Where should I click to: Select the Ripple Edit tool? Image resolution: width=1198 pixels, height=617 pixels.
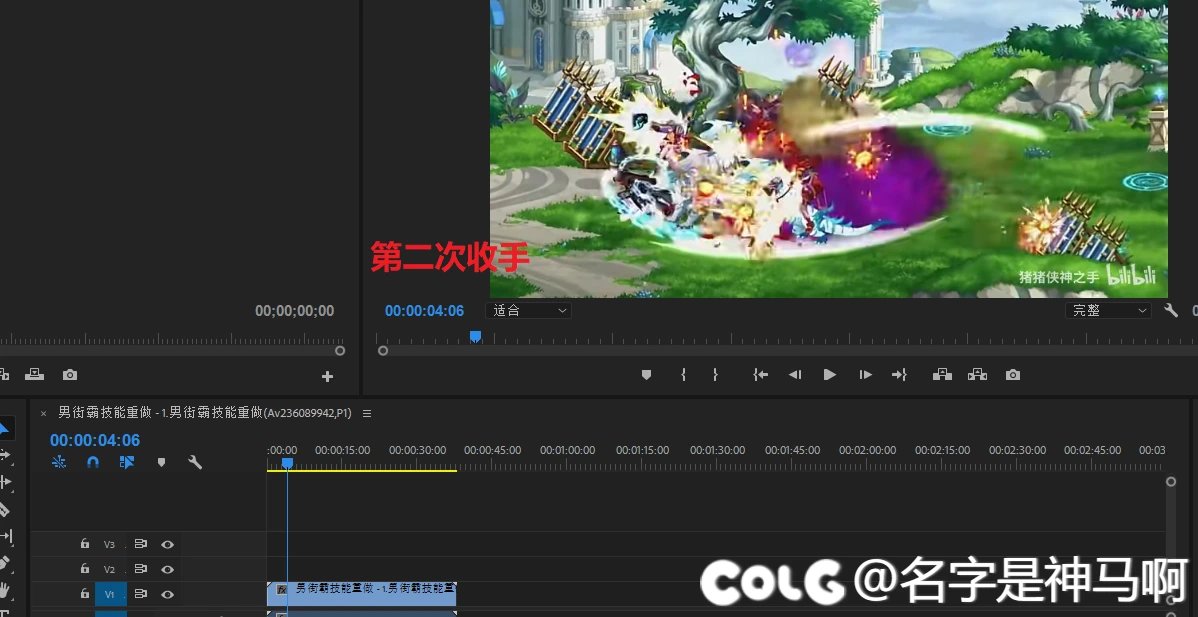point(5,482)
